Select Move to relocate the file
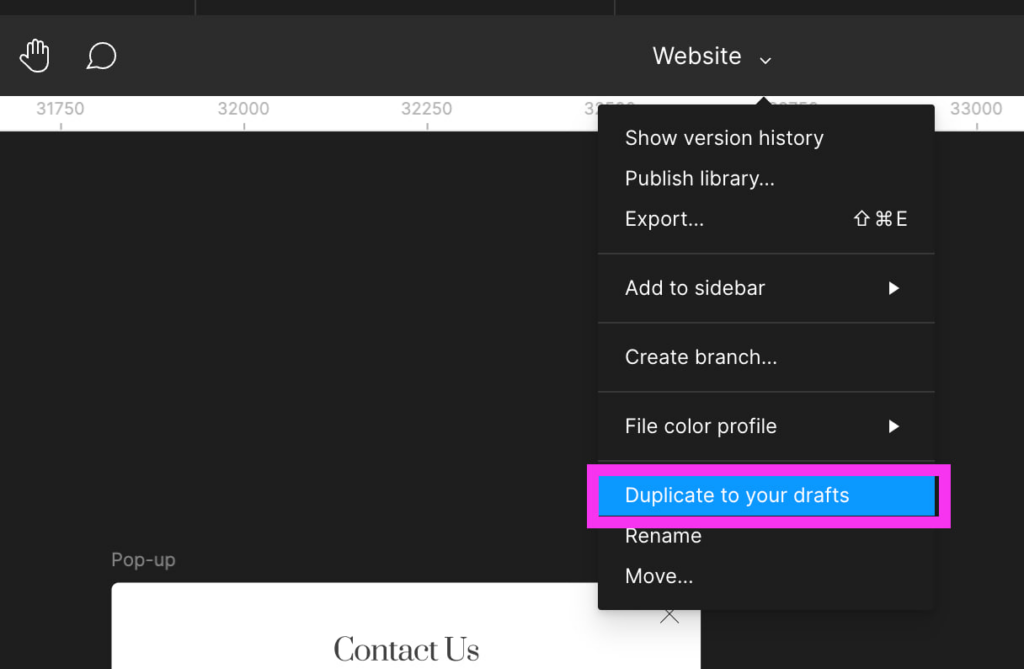 point(658,576)
